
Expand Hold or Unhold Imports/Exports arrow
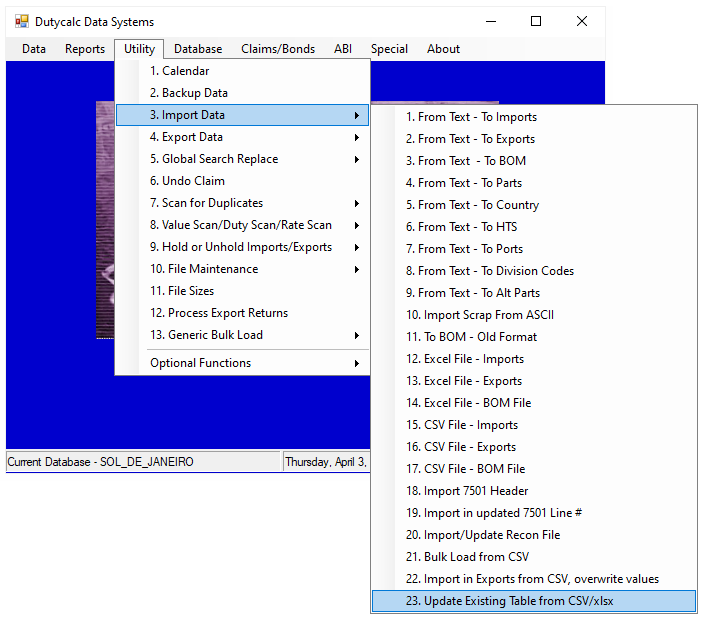pyautogui.click(x=357, y=247)
